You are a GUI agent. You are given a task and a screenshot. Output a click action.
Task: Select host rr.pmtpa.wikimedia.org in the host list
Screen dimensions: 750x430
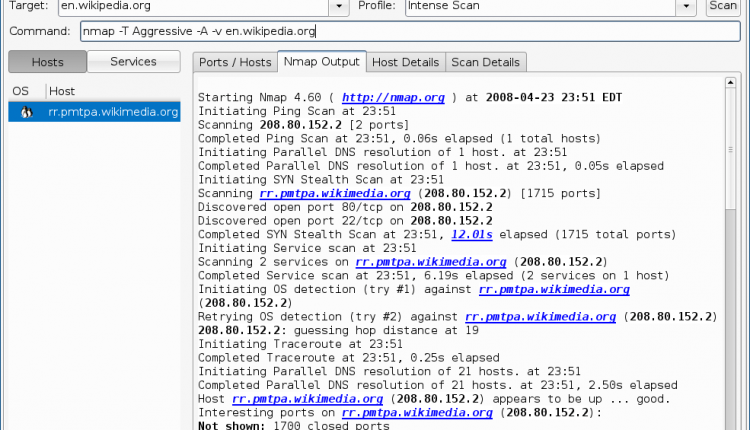(x=94, y=112)
